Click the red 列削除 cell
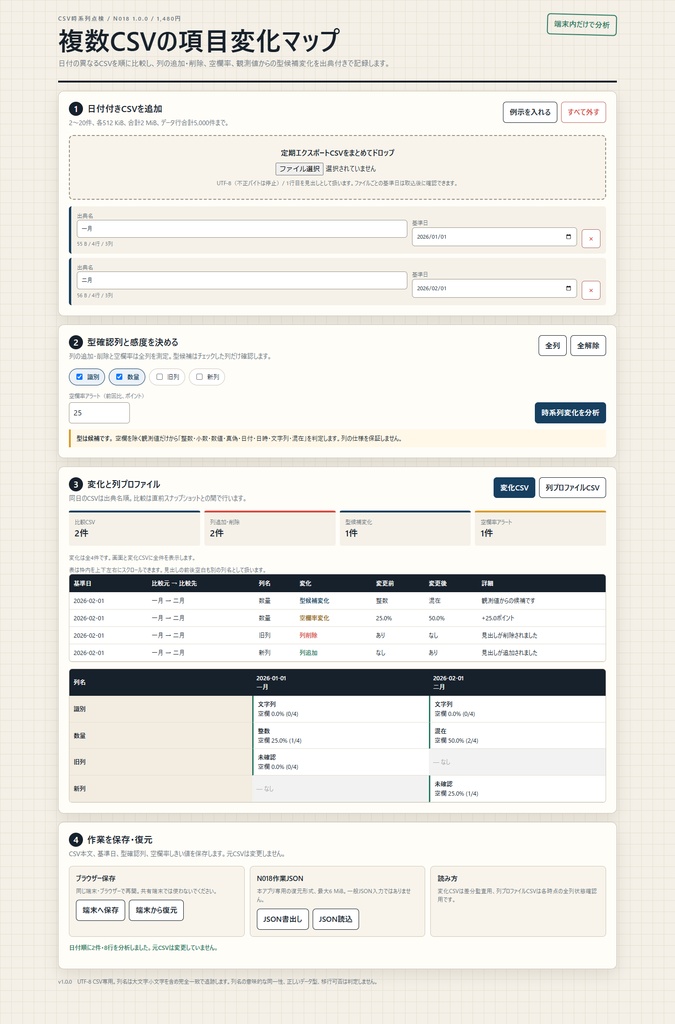The image size is (675, 1024). [308, 635]
